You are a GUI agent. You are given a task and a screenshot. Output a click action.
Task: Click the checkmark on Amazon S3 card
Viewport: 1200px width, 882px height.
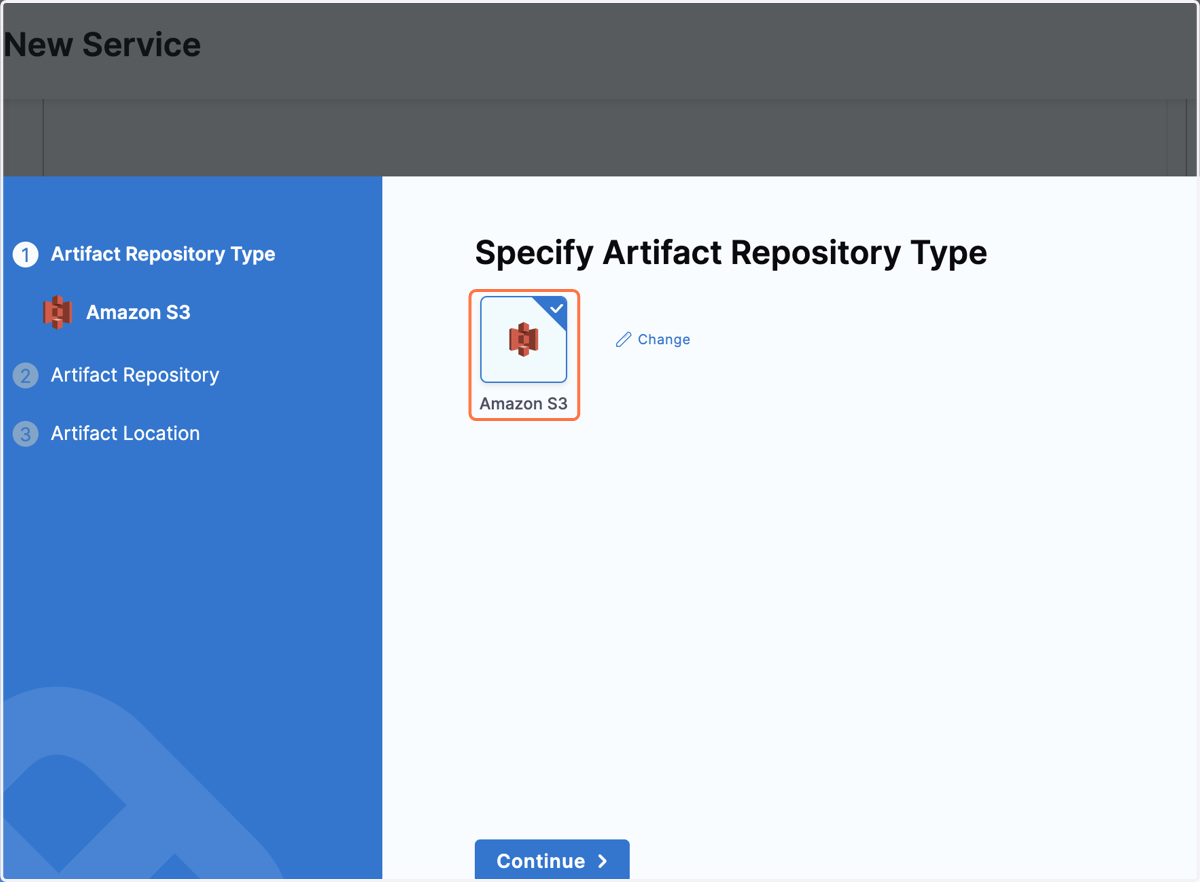[x=556, y=309]
